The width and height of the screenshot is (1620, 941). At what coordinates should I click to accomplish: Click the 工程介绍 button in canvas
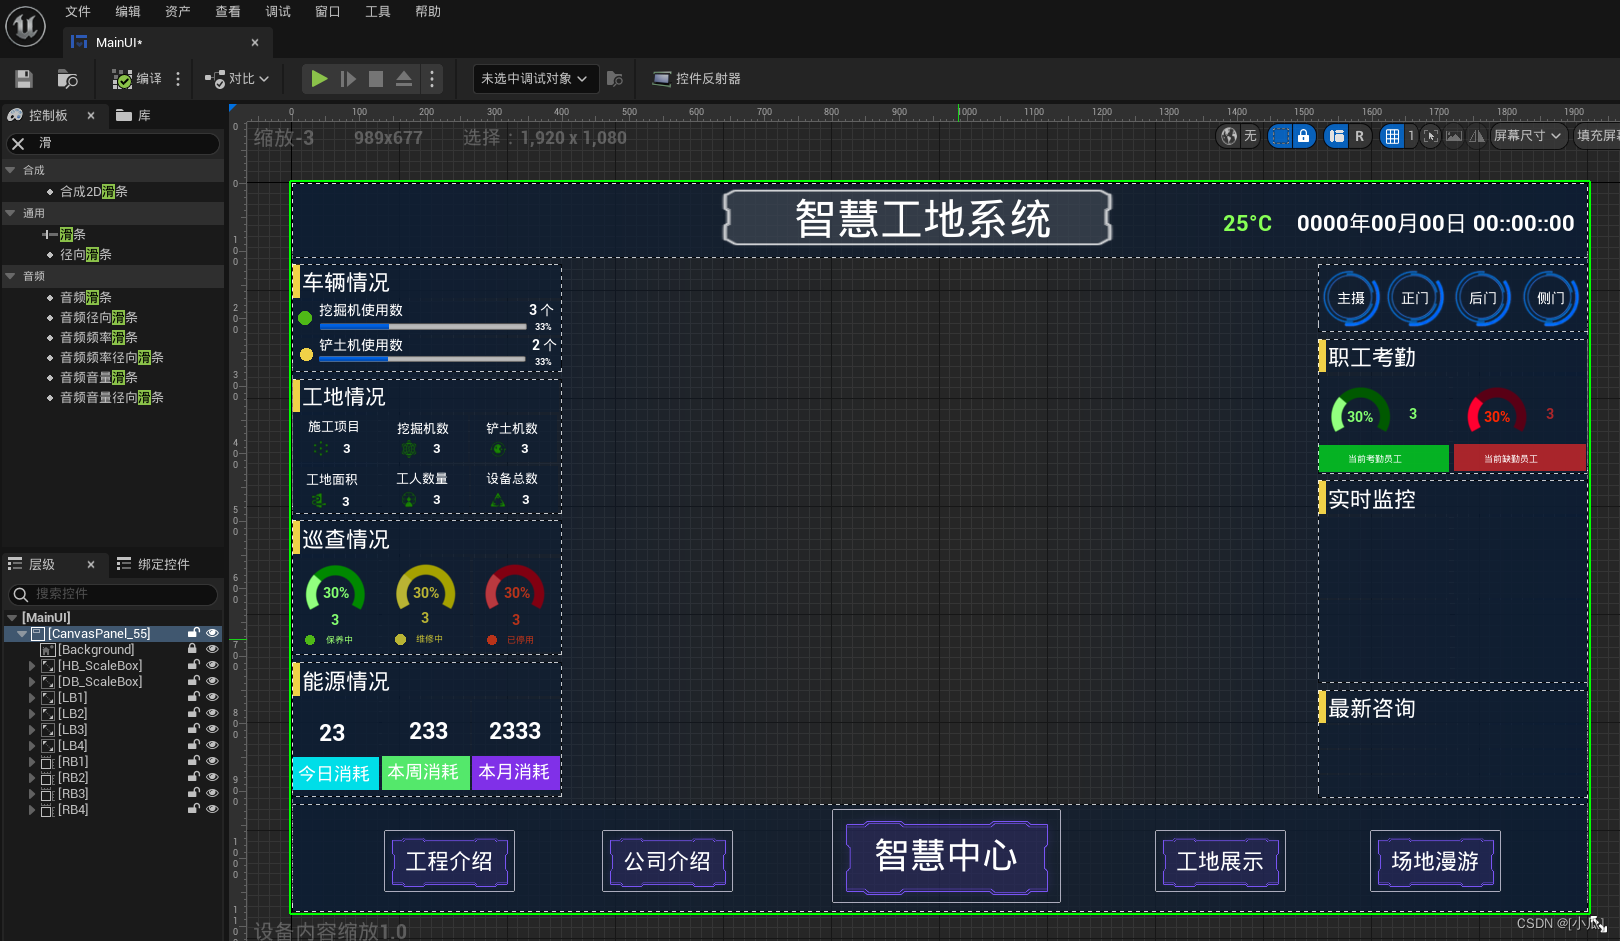click(449, 861)
